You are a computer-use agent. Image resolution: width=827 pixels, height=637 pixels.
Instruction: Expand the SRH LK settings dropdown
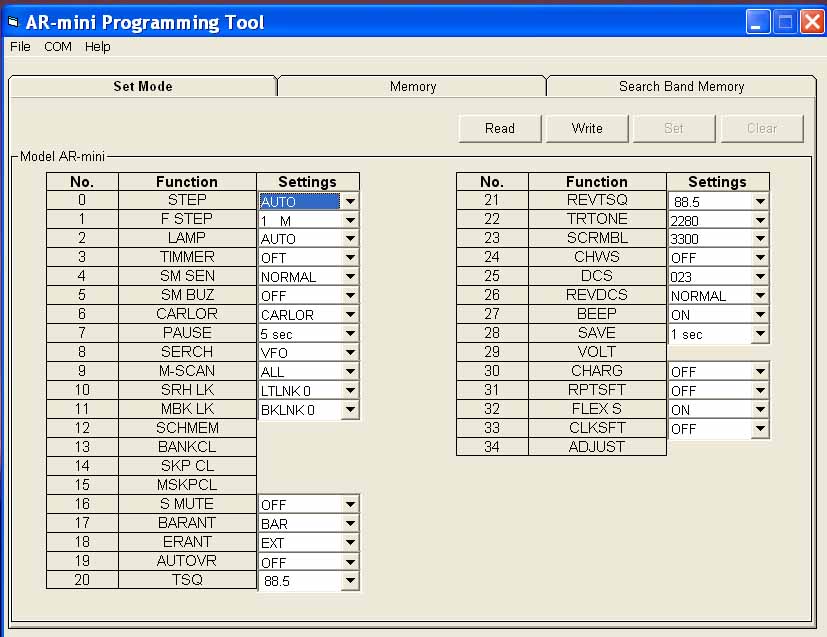pyautogui.click(x=350, y=391)
